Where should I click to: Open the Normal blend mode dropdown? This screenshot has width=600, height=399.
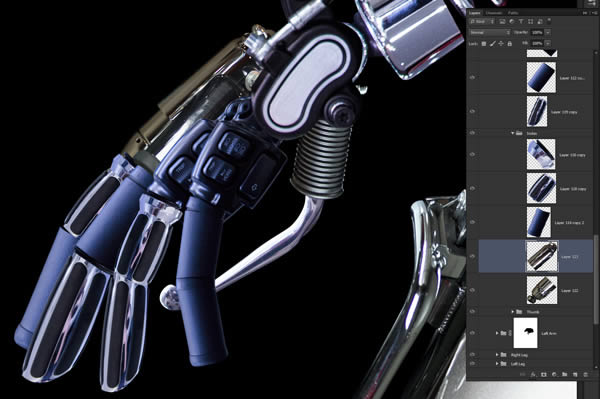tap(490, 33)
